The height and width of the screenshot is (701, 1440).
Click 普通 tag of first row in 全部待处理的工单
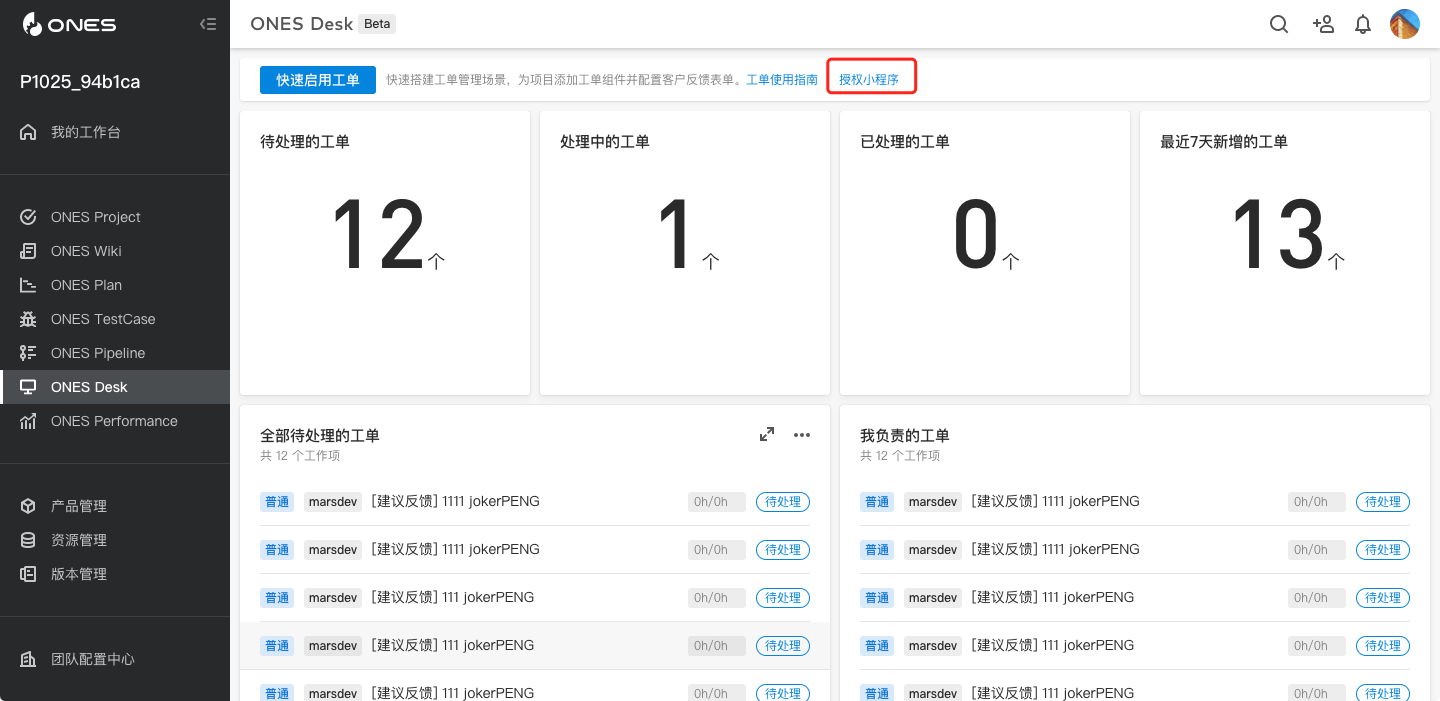(x=277, y=502)
